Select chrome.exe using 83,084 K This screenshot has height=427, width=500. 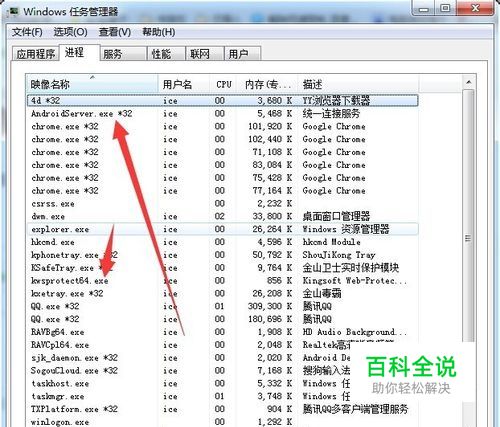pyautogui.click(x=223, y=165)
